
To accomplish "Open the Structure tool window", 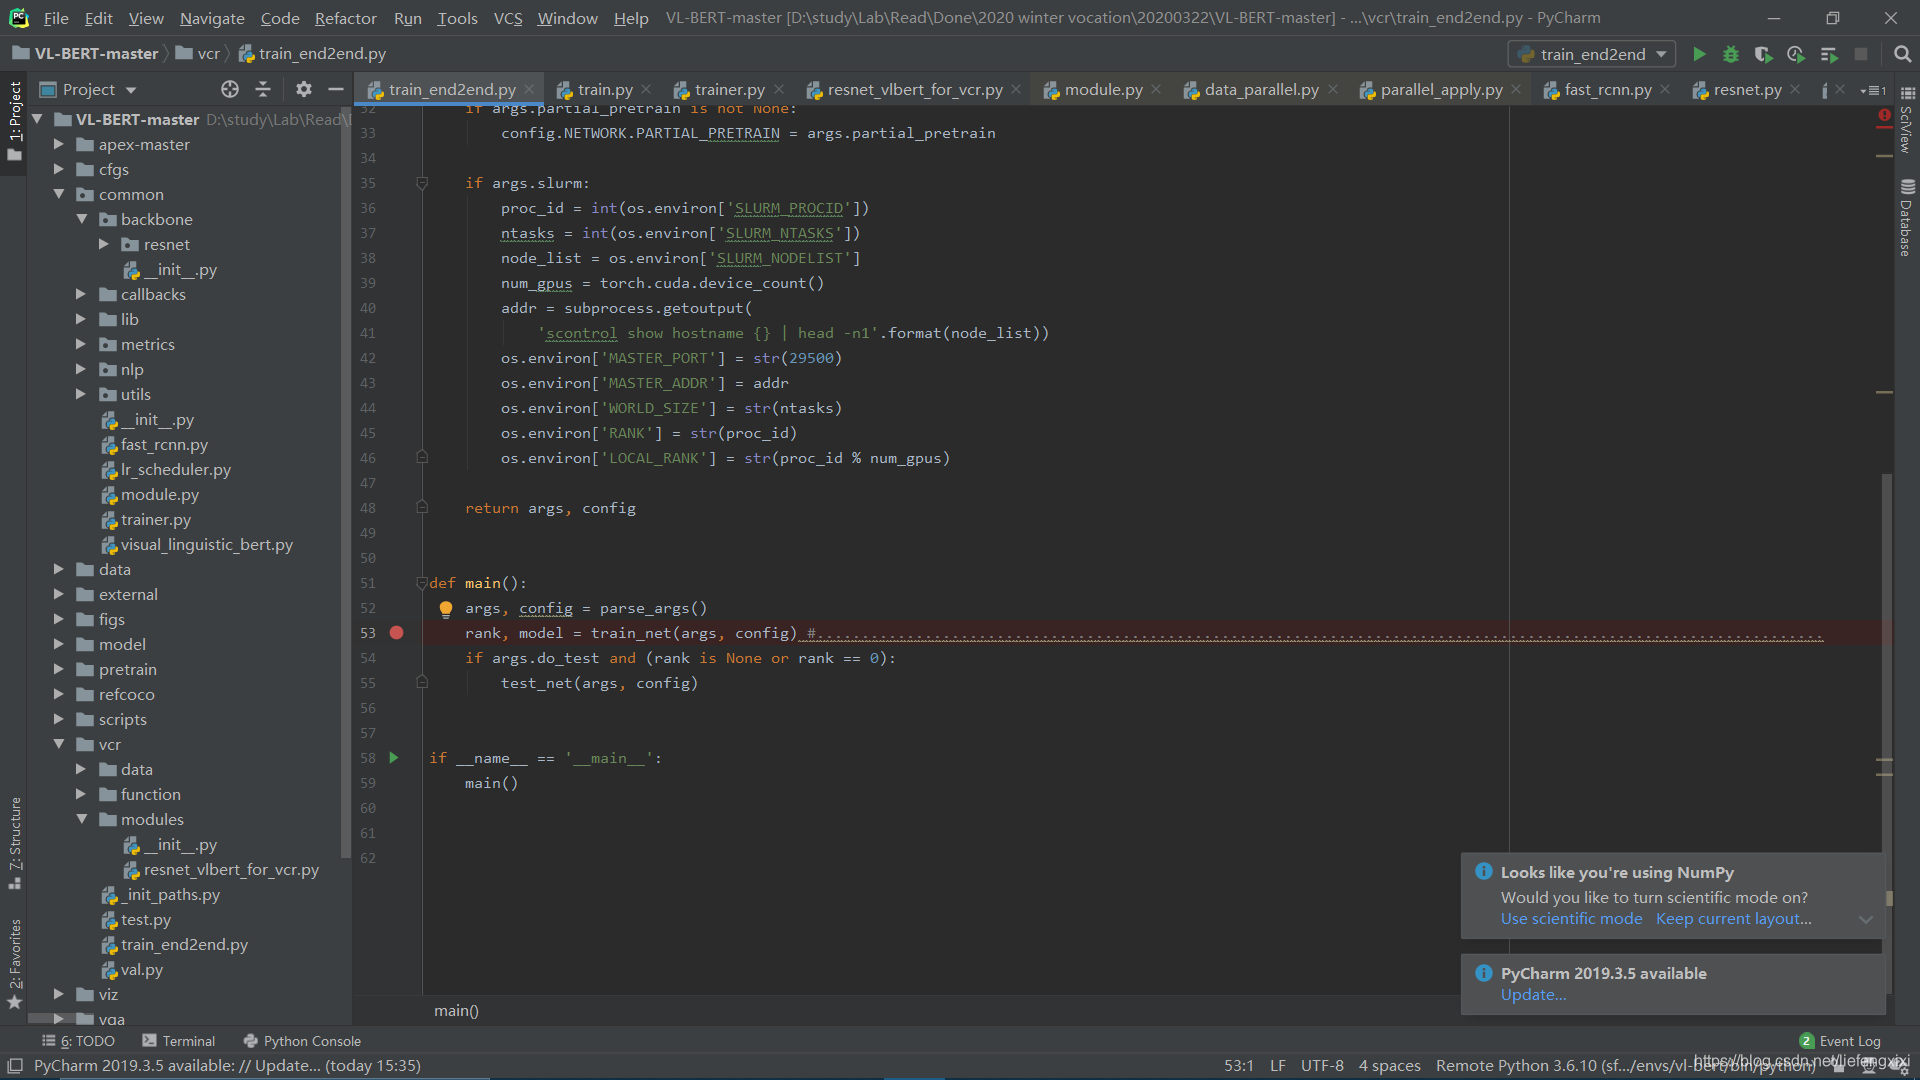I will point(15,843).
